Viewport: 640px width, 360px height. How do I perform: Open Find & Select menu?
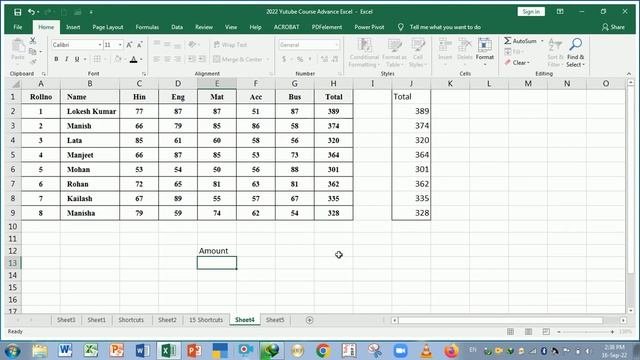point(576,52)
